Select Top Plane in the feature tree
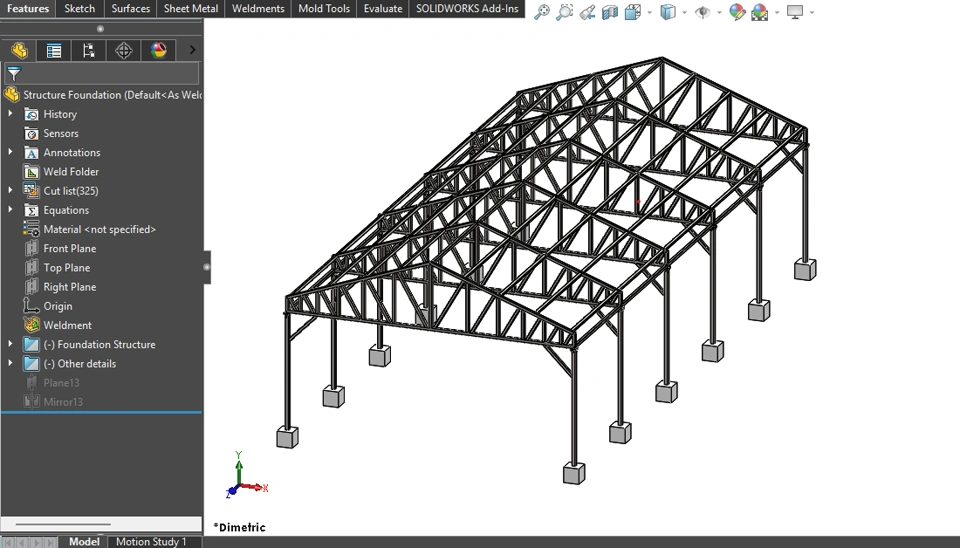This screenshot has height=548, width=960. click(67, 268)
